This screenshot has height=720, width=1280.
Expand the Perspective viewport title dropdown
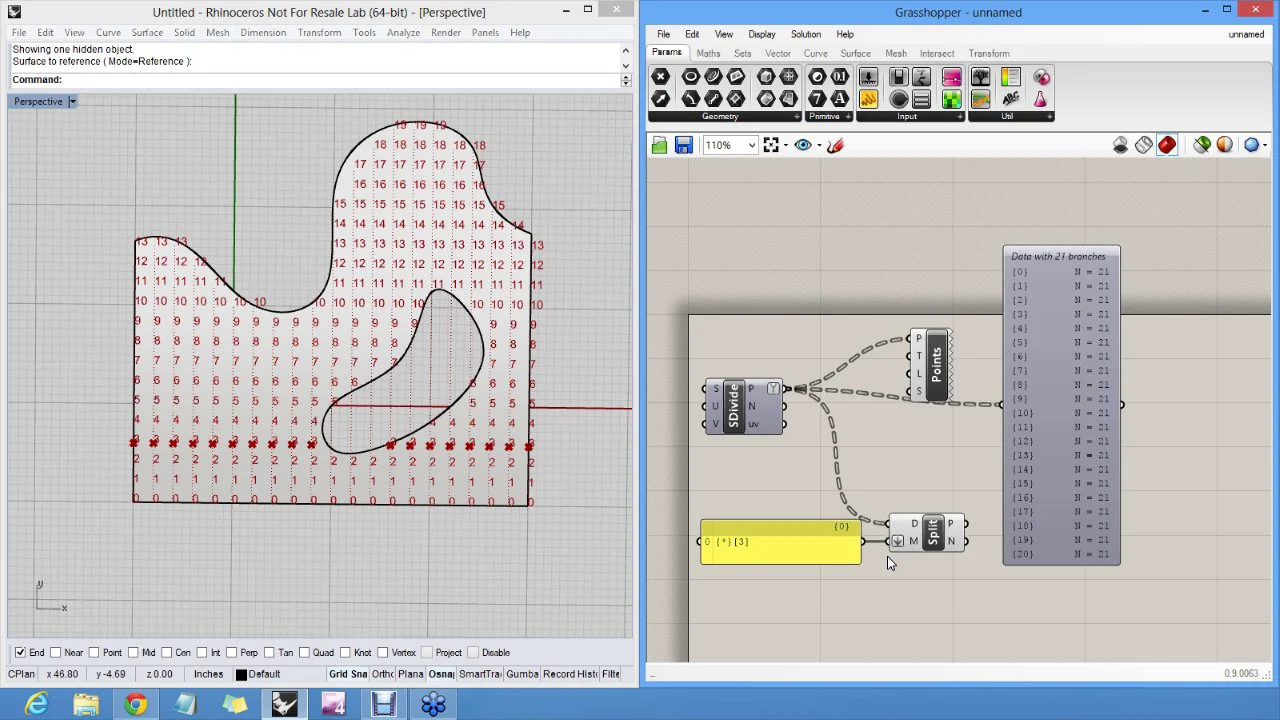[x=72, y=102]
